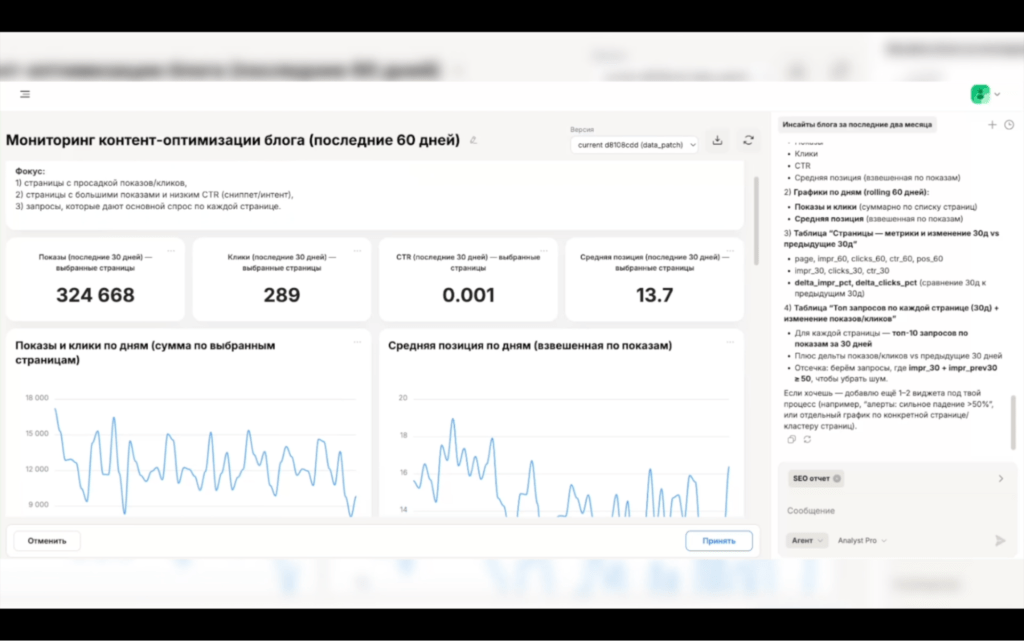Open the hamburger menu at top left
Image resolution: width=1024 pixels, height=641 pixels.
[25, 94]
